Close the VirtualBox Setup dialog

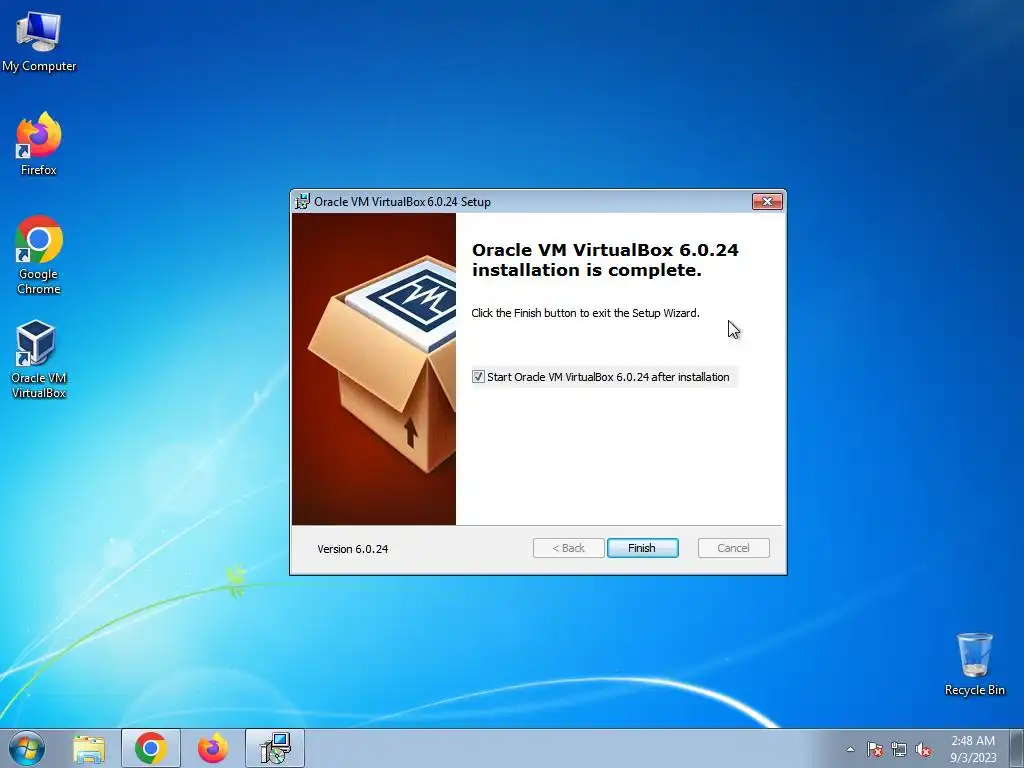(x=767, y=202)
